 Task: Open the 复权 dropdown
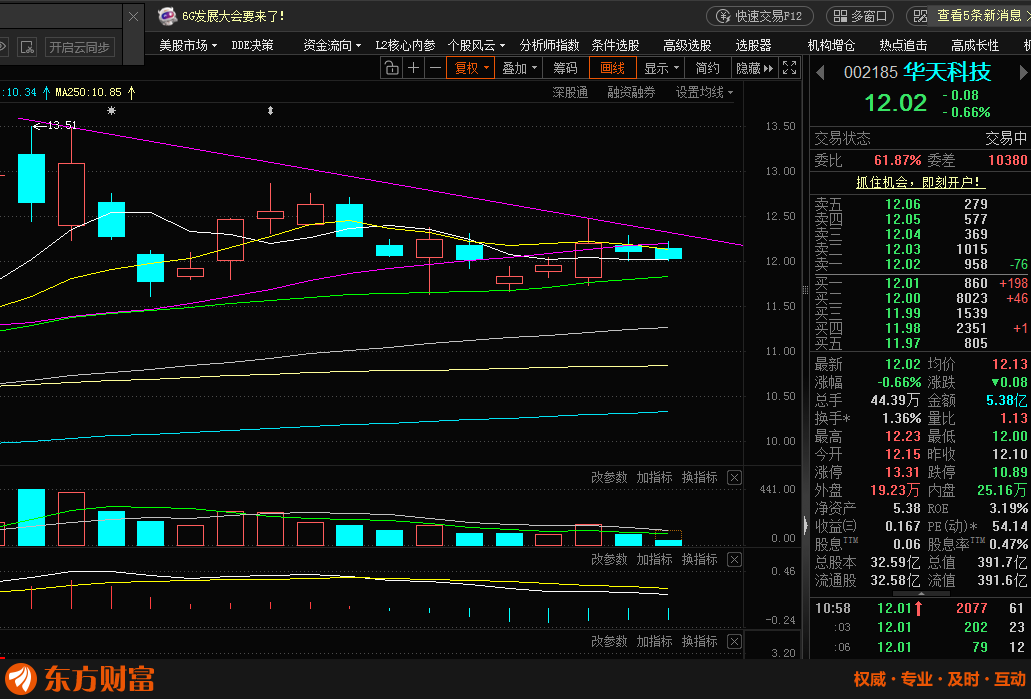[471, 68]
